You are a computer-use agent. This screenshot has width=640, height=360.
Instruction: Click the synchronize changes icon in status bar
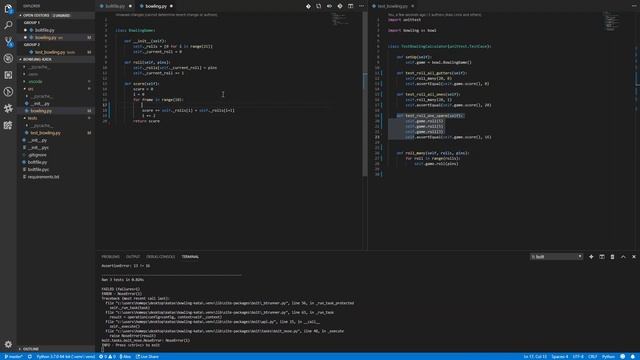click(x=30, y=357)
